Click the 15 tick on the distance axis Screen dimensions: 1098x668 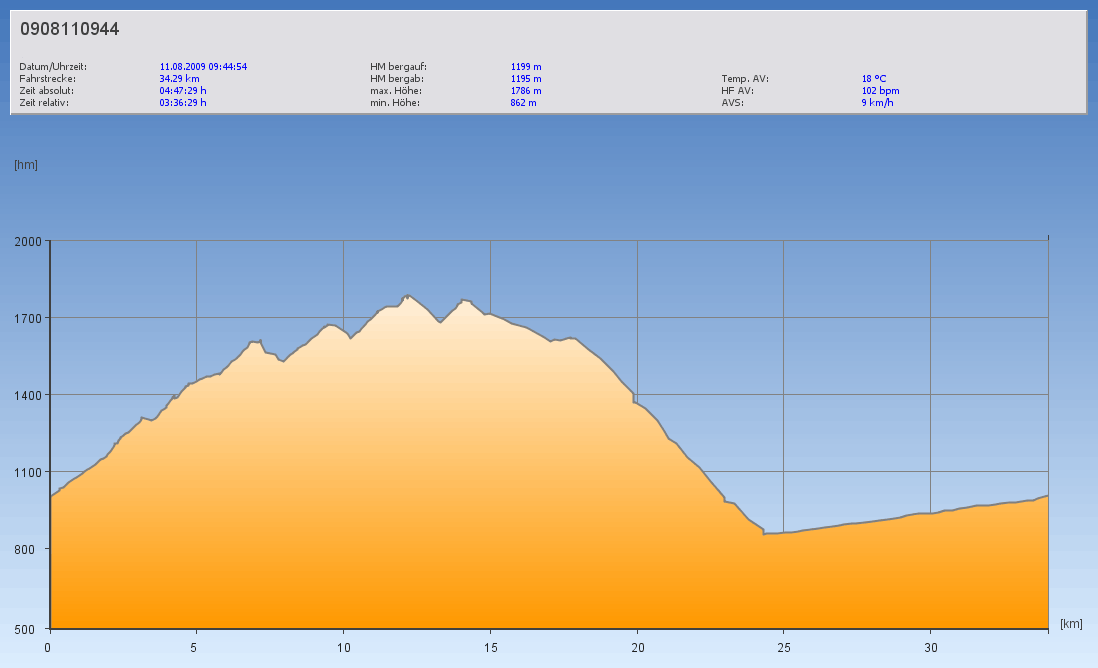pyautogui.click(x=490, y=647)
